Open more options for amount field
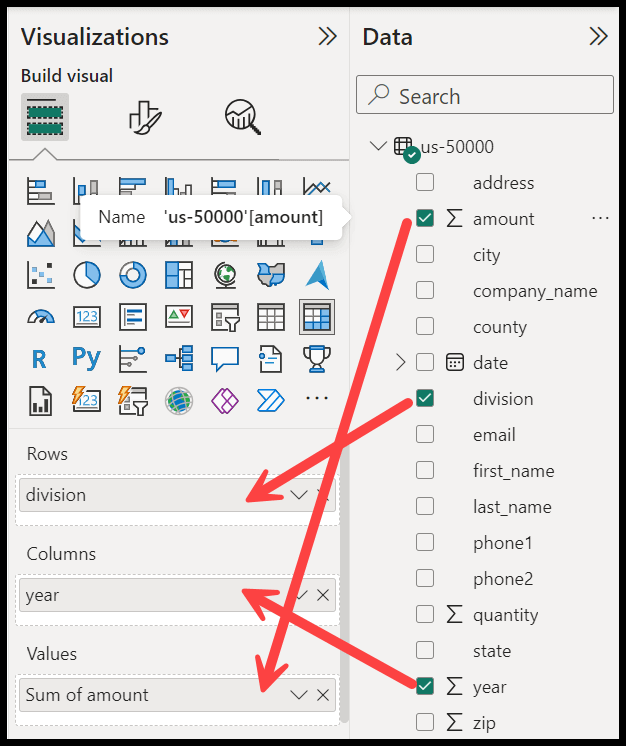626x746 pixels. click(600, 218)
